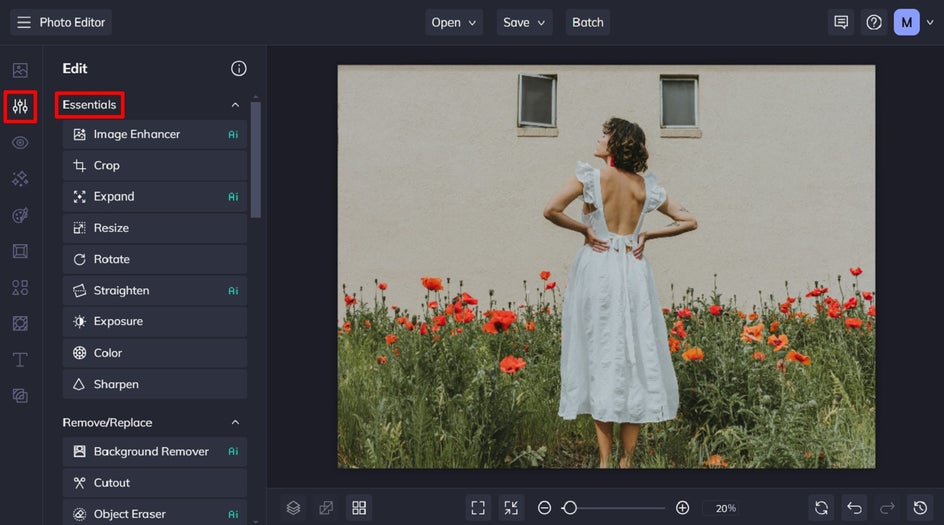Click the Photo Editor menu button
This screenshot has width=944, height=525.
coord(61,22)
